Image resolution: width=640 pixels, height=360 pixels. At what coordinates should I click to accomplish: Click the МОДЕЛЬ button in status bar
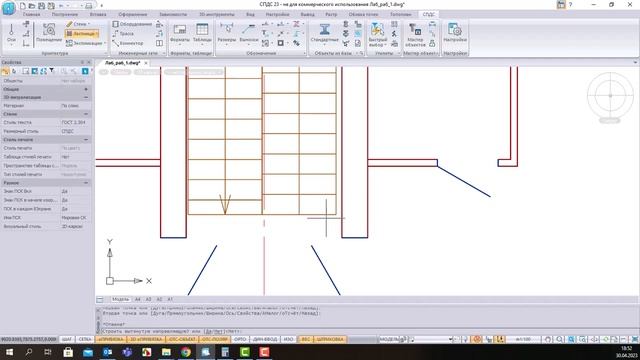click(x=389, y=339)
